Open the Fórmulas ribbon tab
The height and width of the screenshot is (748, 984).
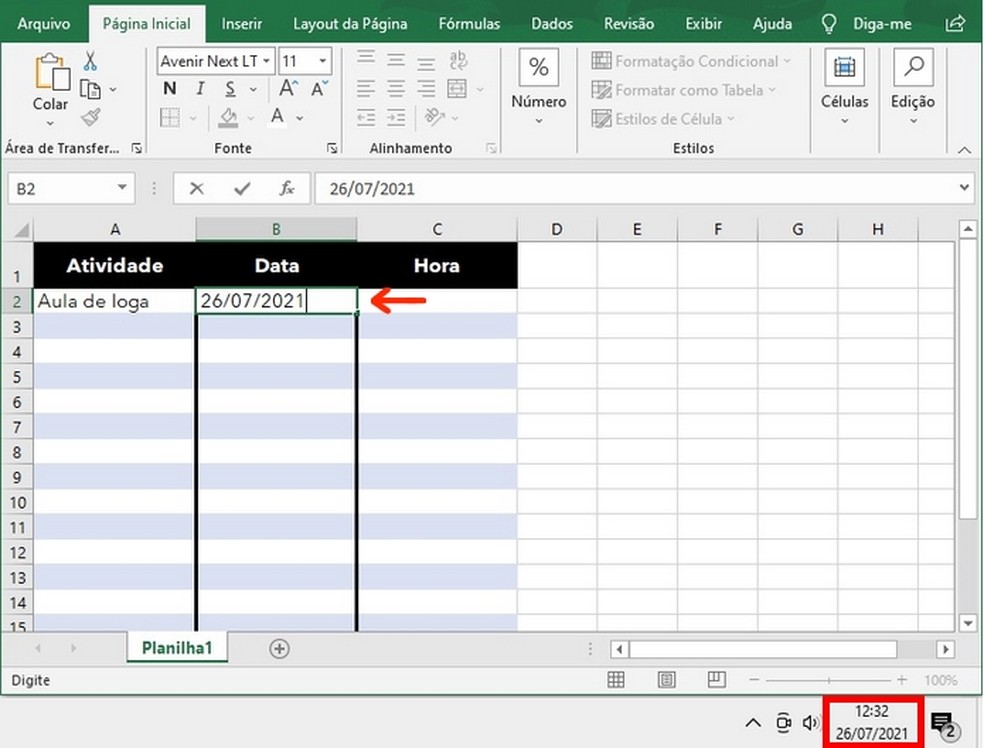(x=469, y=24)
